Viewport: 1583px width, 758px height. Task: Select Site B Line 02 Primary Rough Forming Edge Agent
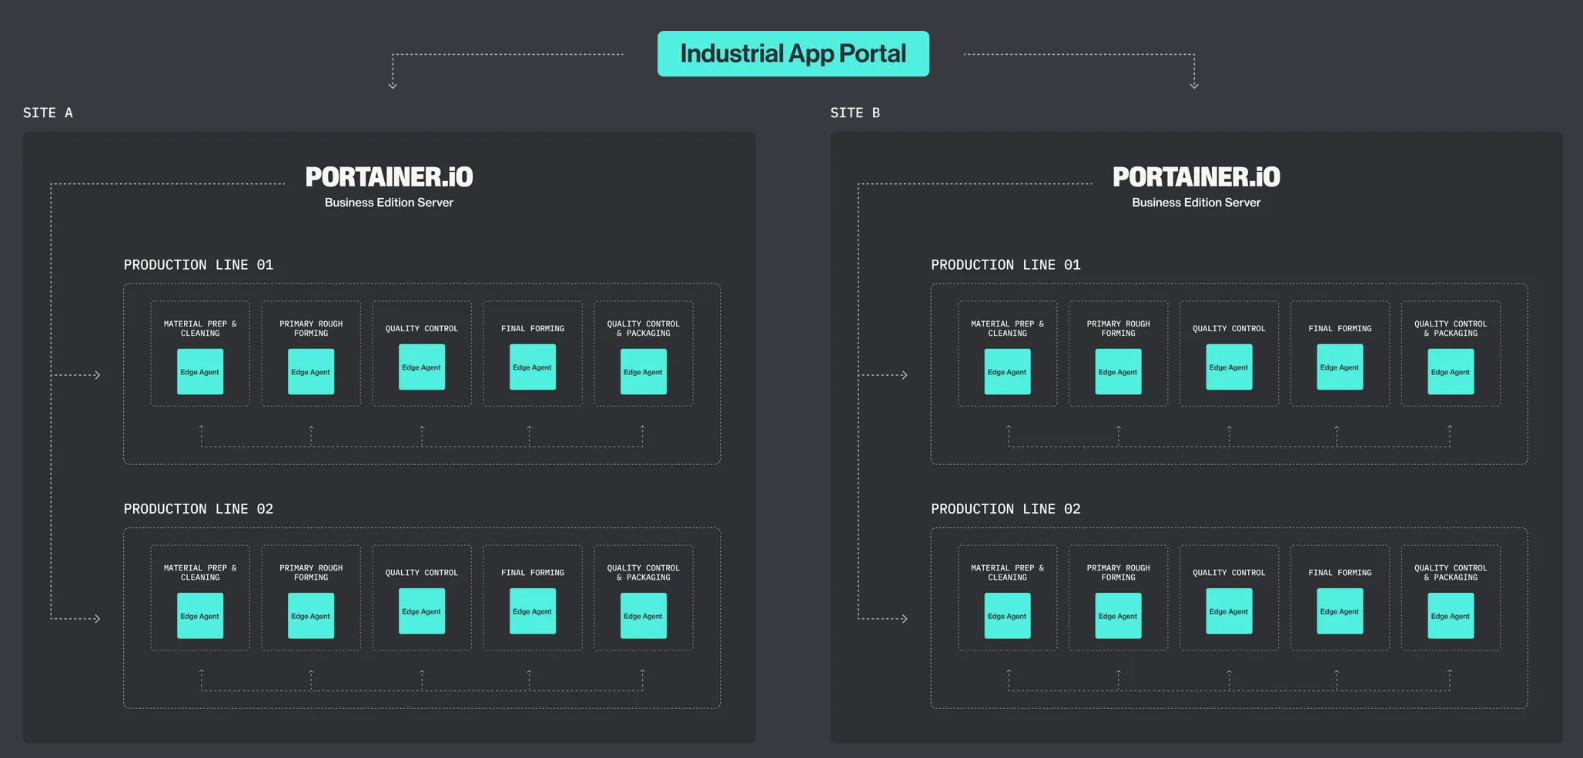click(x=1118, y=616)
